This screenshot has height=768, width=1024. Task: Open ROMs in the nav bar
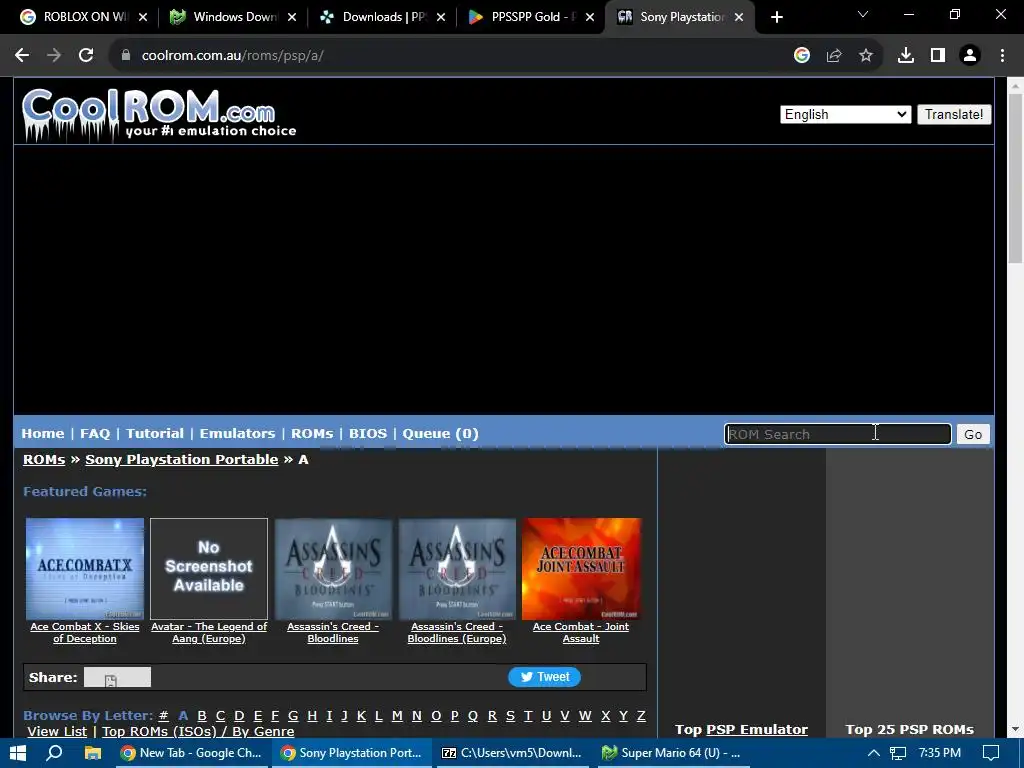point(312,434)
